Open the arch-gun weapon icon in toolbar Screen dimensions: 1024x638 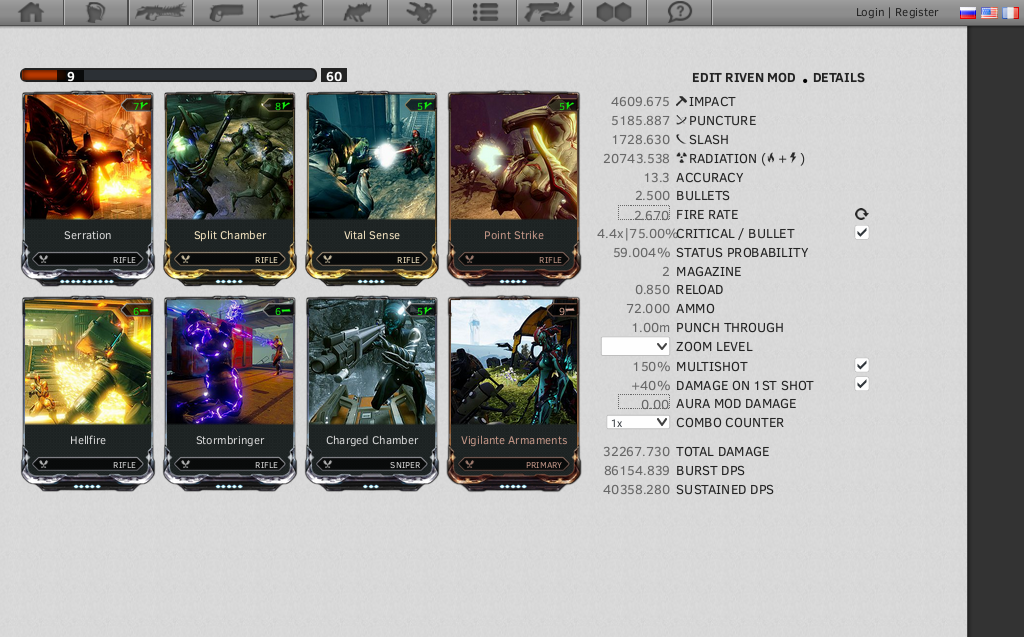[x=550, y=12]
